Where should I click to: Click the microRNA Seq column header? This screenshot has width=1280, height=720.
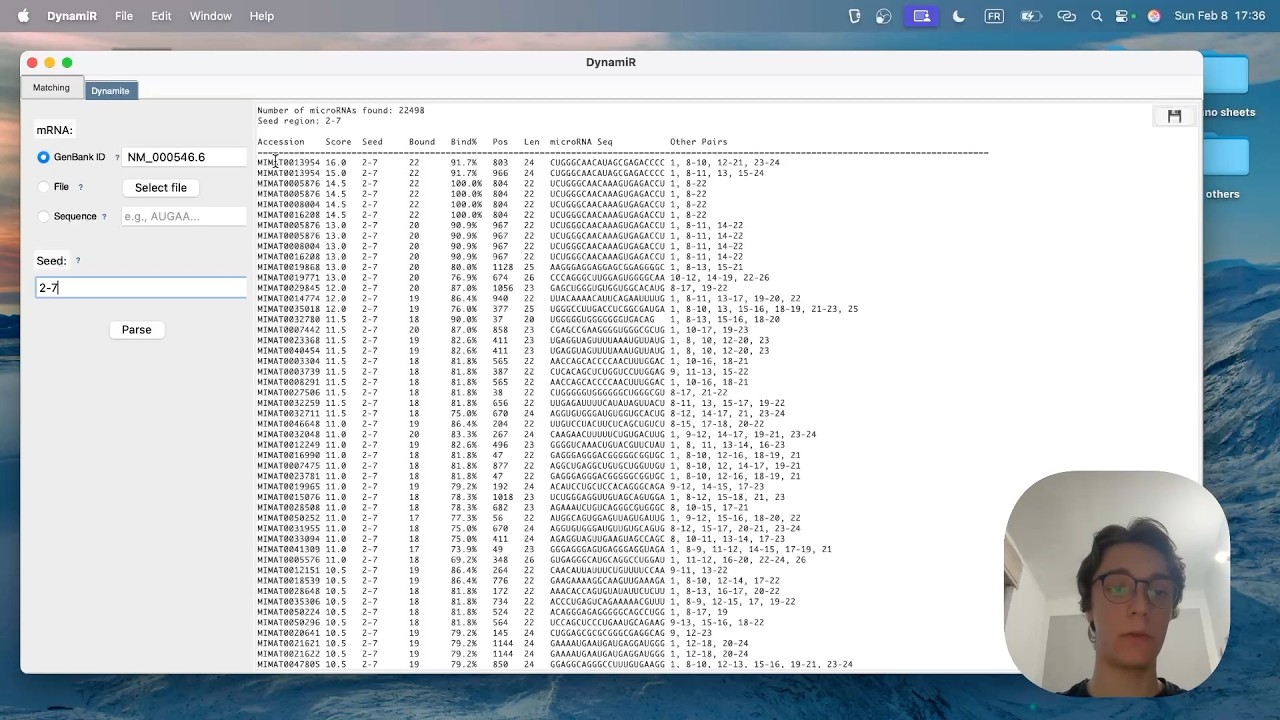coord(581,142)
